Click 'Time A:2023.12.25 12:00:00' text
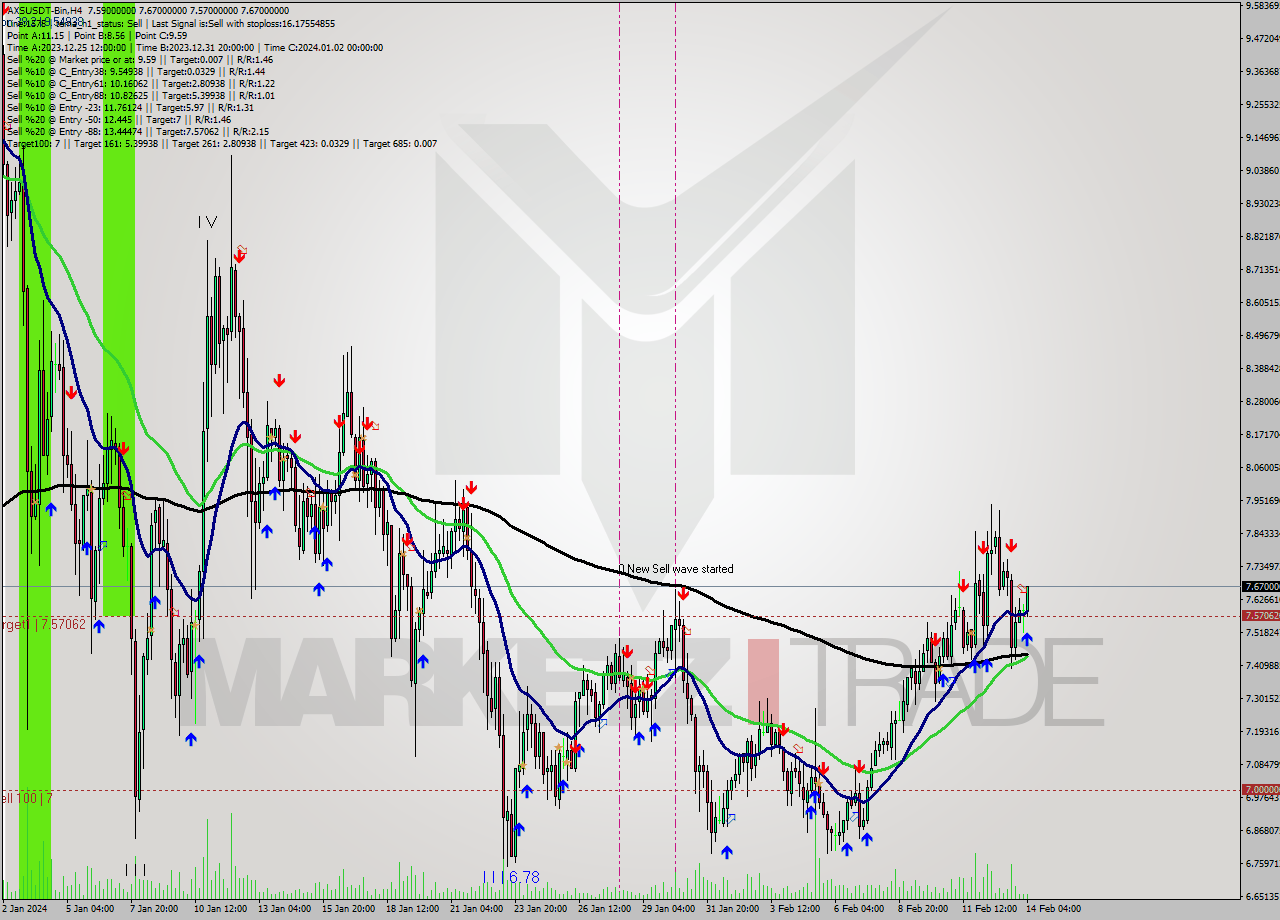Screen dimensions: 1280x920 click(67, 47)
